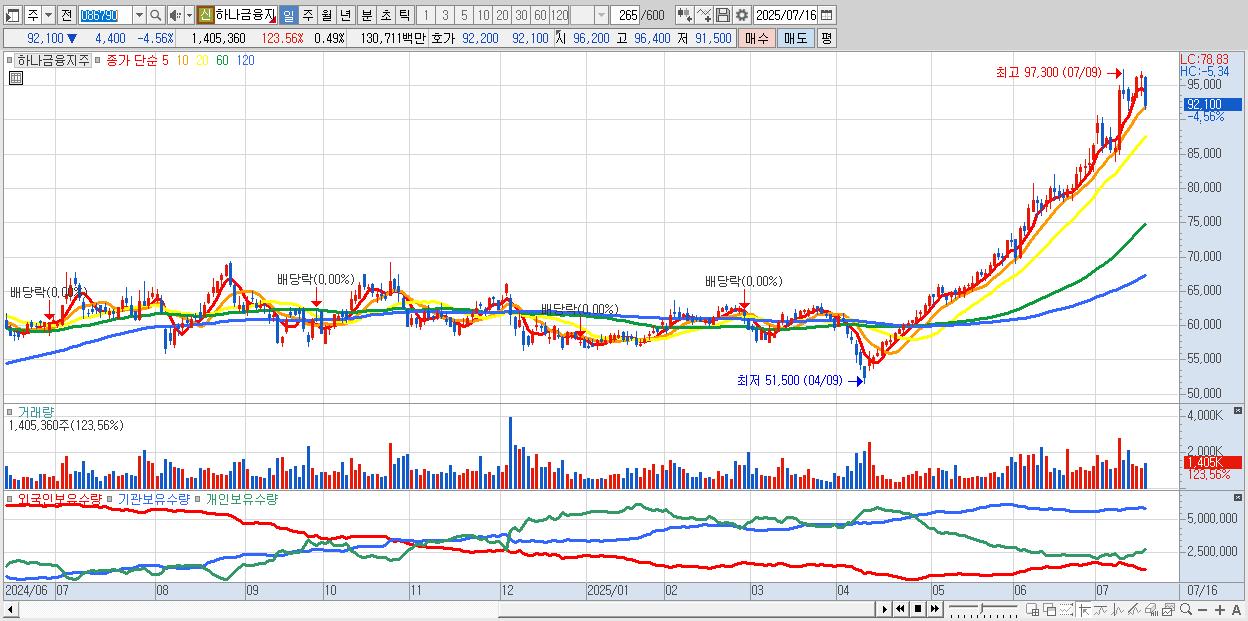Click the stop button in replay controls
The height and width of the screenshot is (621, 1248).
pos(918,609)
